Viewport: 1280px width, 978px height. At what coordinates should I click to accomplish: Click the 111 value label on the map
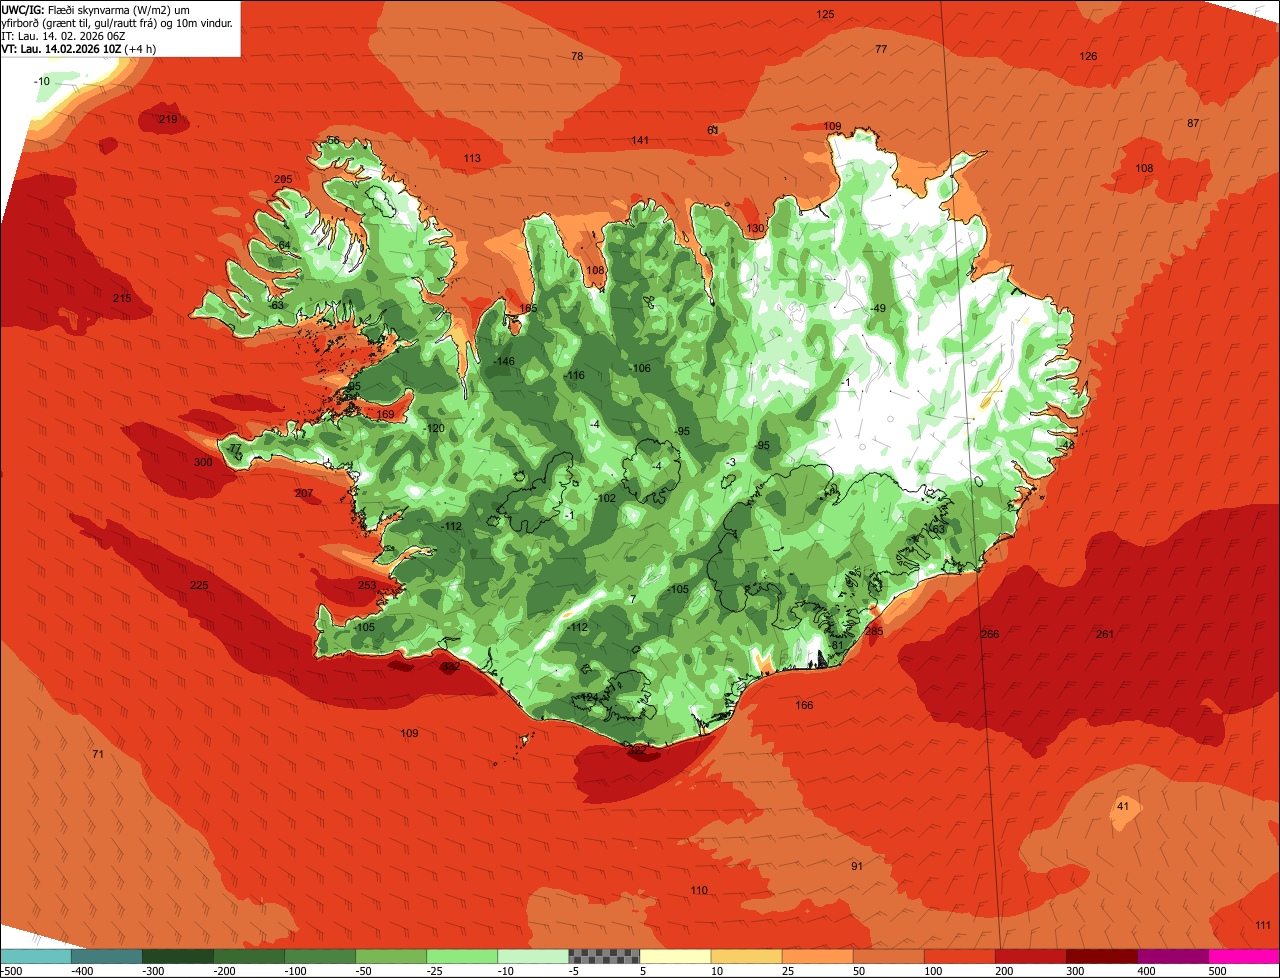(1263, 925)
